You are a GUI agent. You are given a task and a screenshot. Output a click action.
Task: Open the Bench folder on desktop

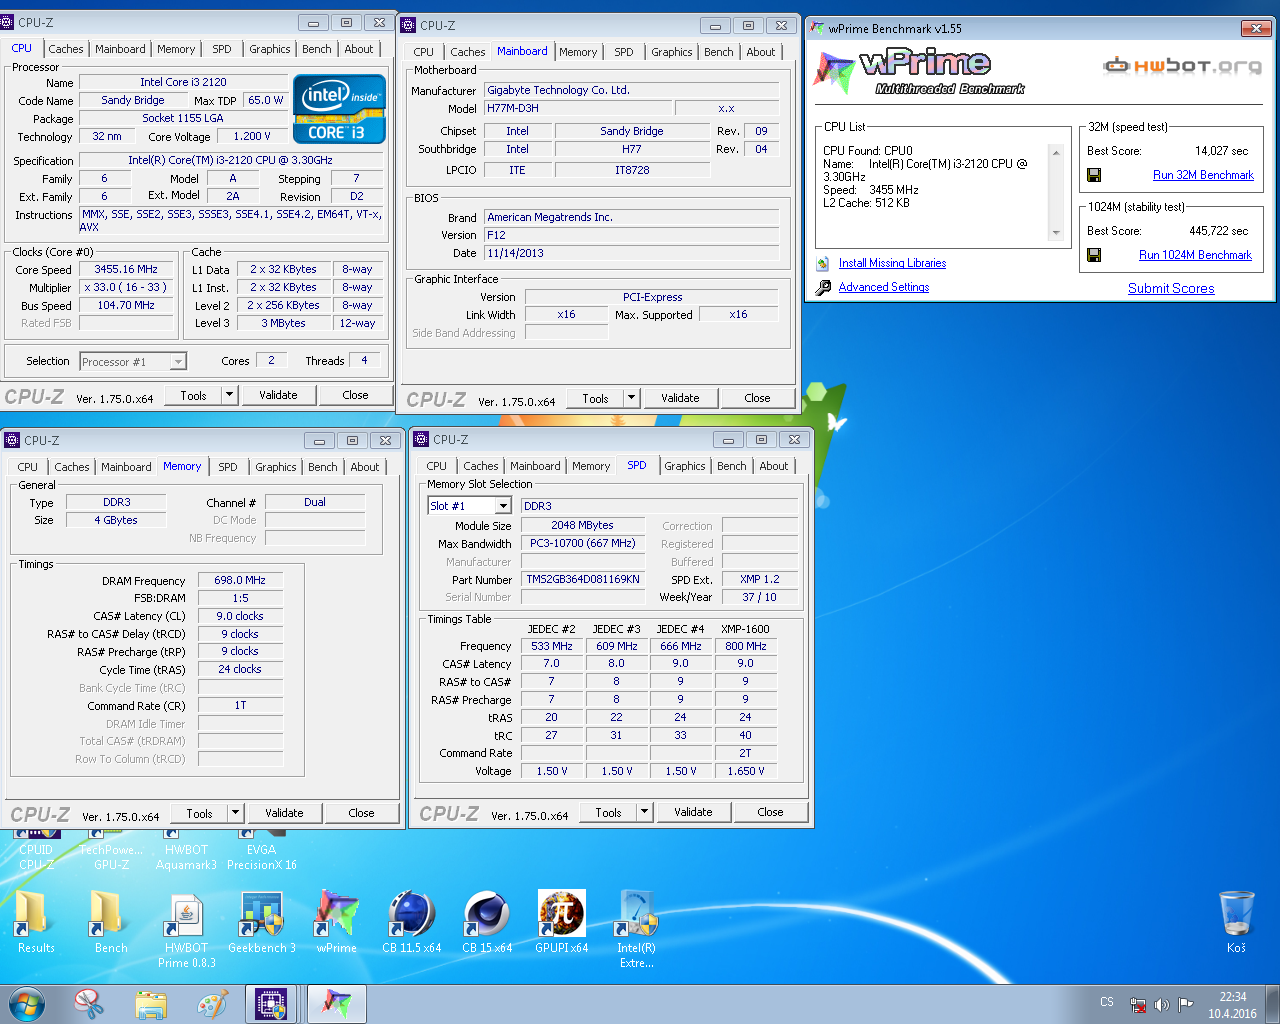click(110, 921)
